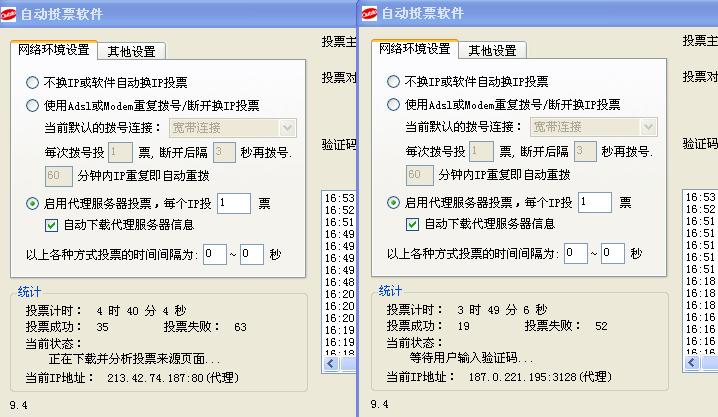Open 网络环境设置 tab in the right window
Screen dimensions: 718x417
point(414,50)
